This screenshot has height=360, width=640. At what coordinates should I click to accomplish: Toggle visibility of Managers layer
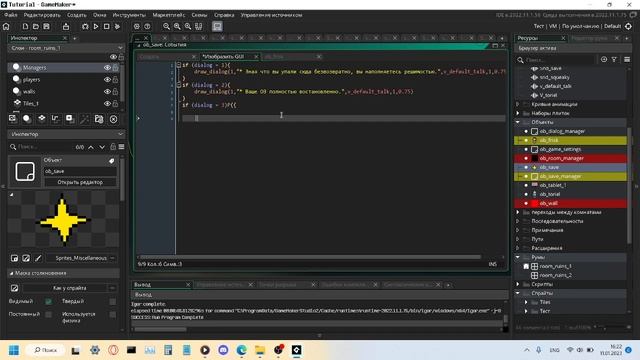[x=107, y=68]
